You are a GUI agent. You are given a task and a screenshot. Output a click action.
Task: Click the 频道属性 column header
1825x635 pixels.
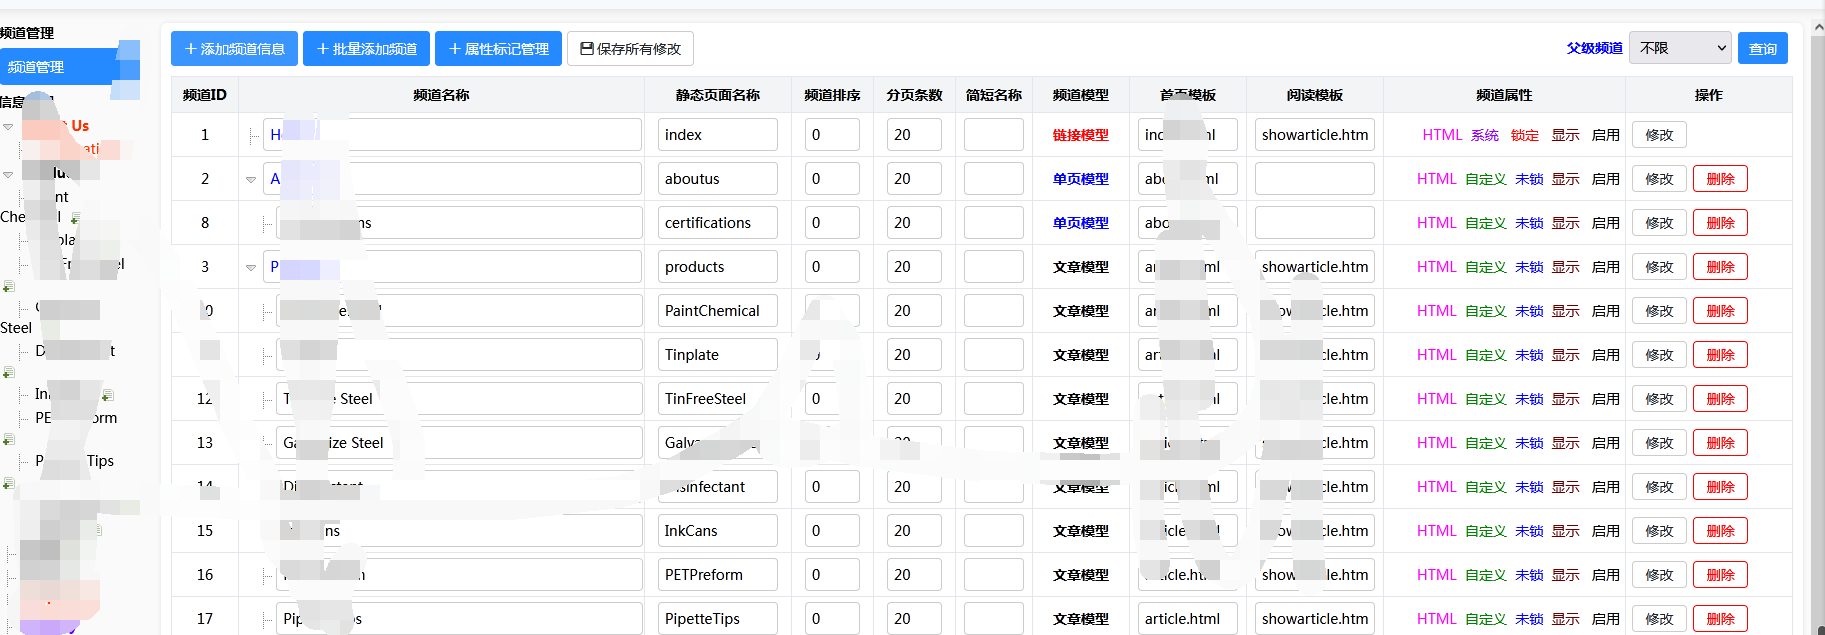point(1504,95)
